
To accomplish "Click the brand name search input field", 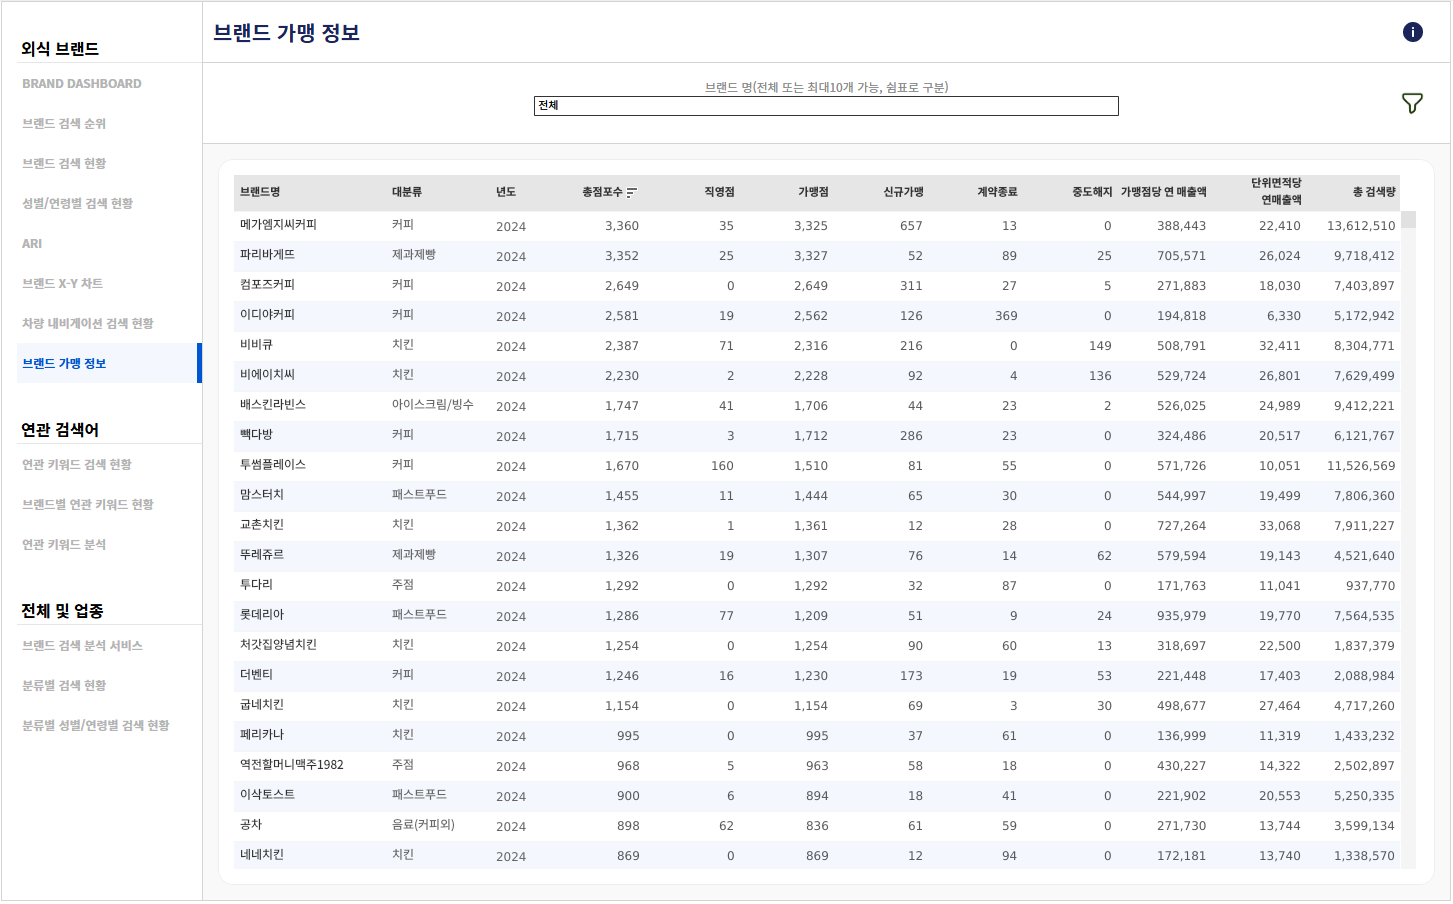I will point(826,106).
